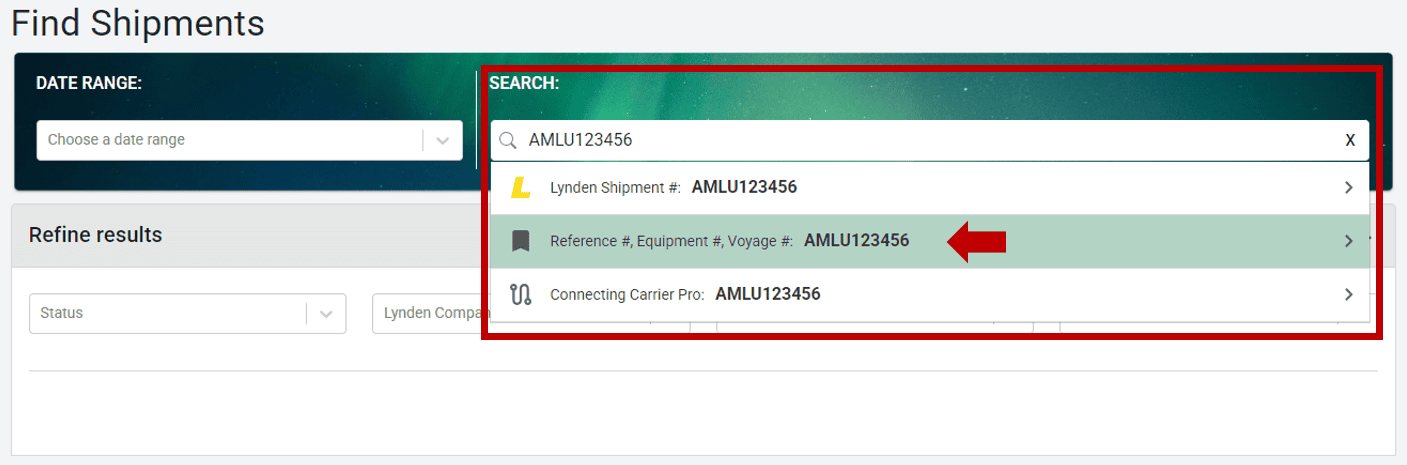
Task: Click into the search field text AMLU123456
Action: coord(580,140)
